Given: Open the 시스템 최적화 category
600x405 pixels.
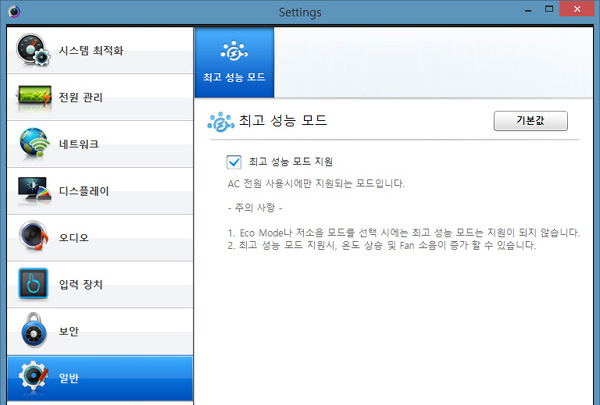Looking at the screenshot, I should (x=100, y=50).
